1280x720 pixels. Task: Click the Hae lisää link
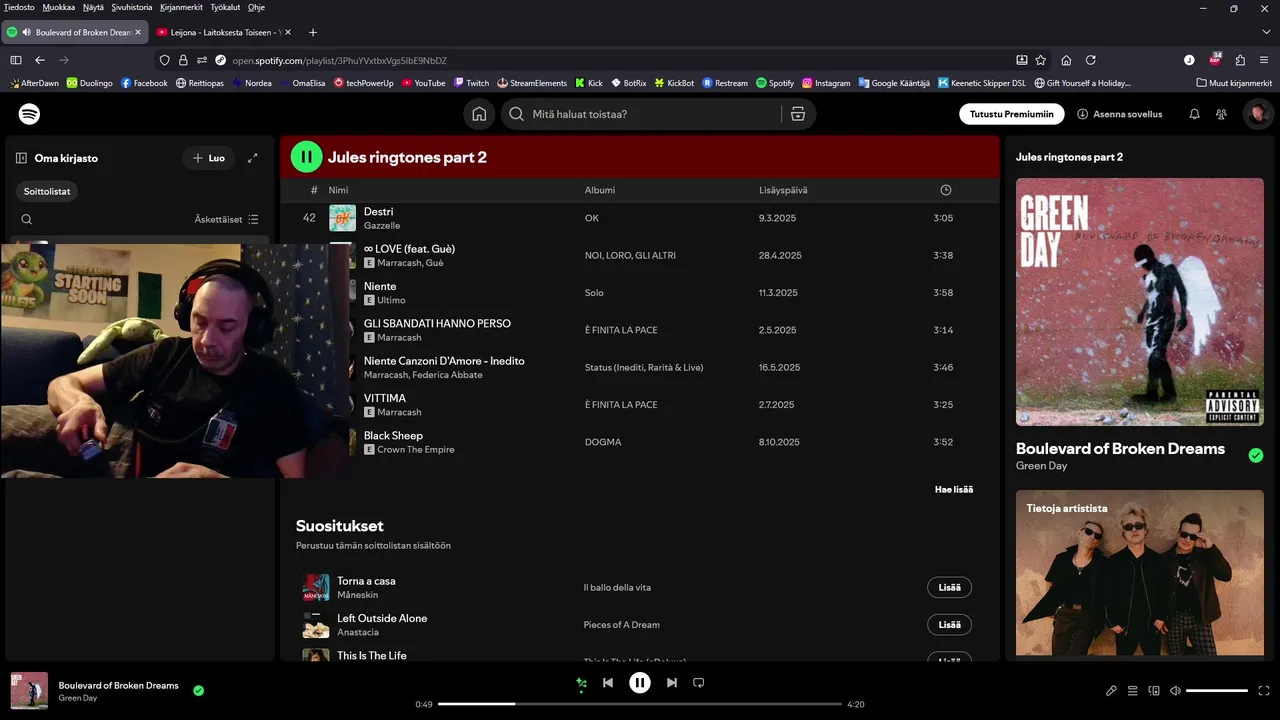pos(954,489)
